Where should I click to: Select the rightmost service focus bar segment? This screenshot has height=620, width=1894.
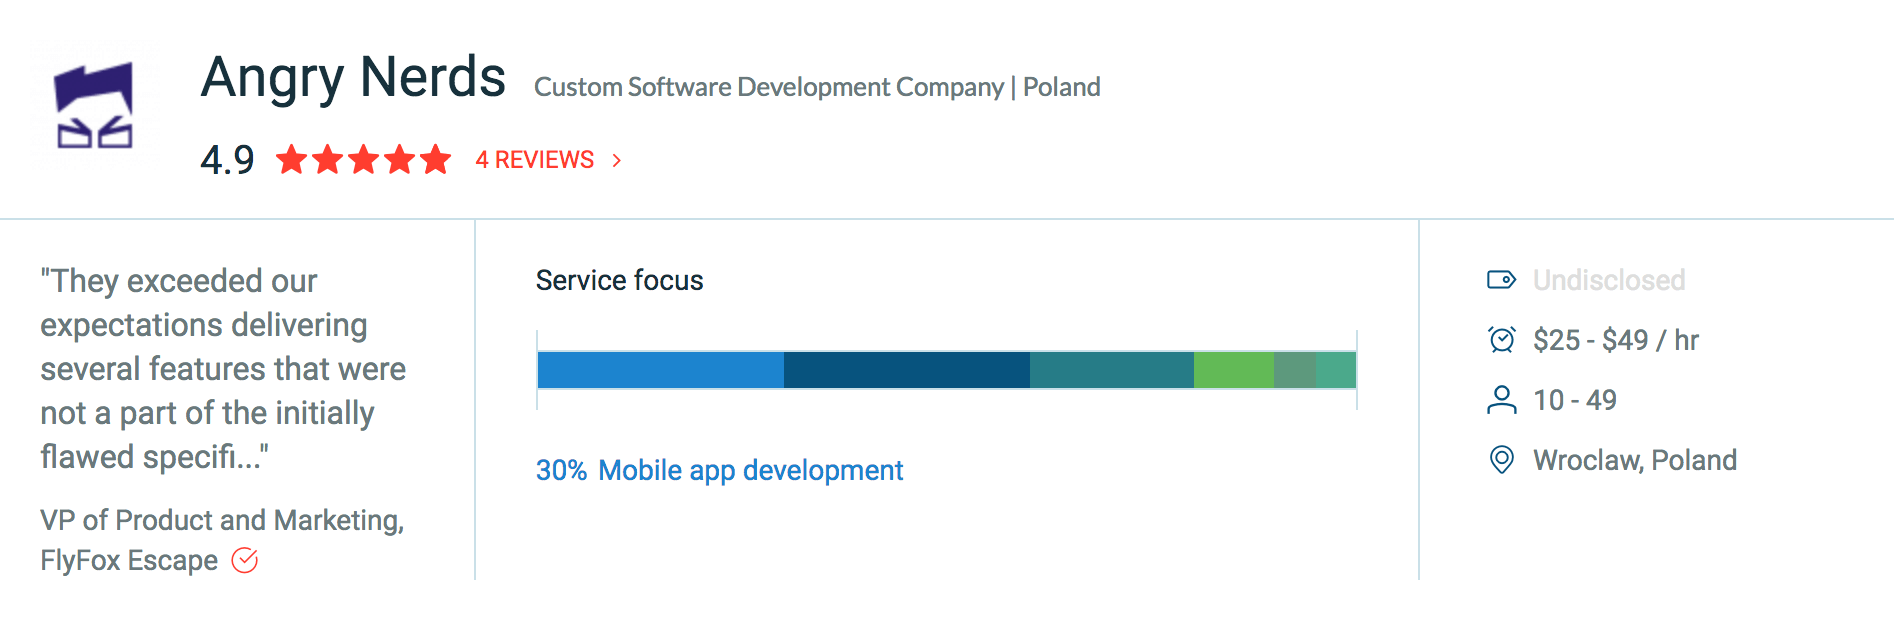1336,370
